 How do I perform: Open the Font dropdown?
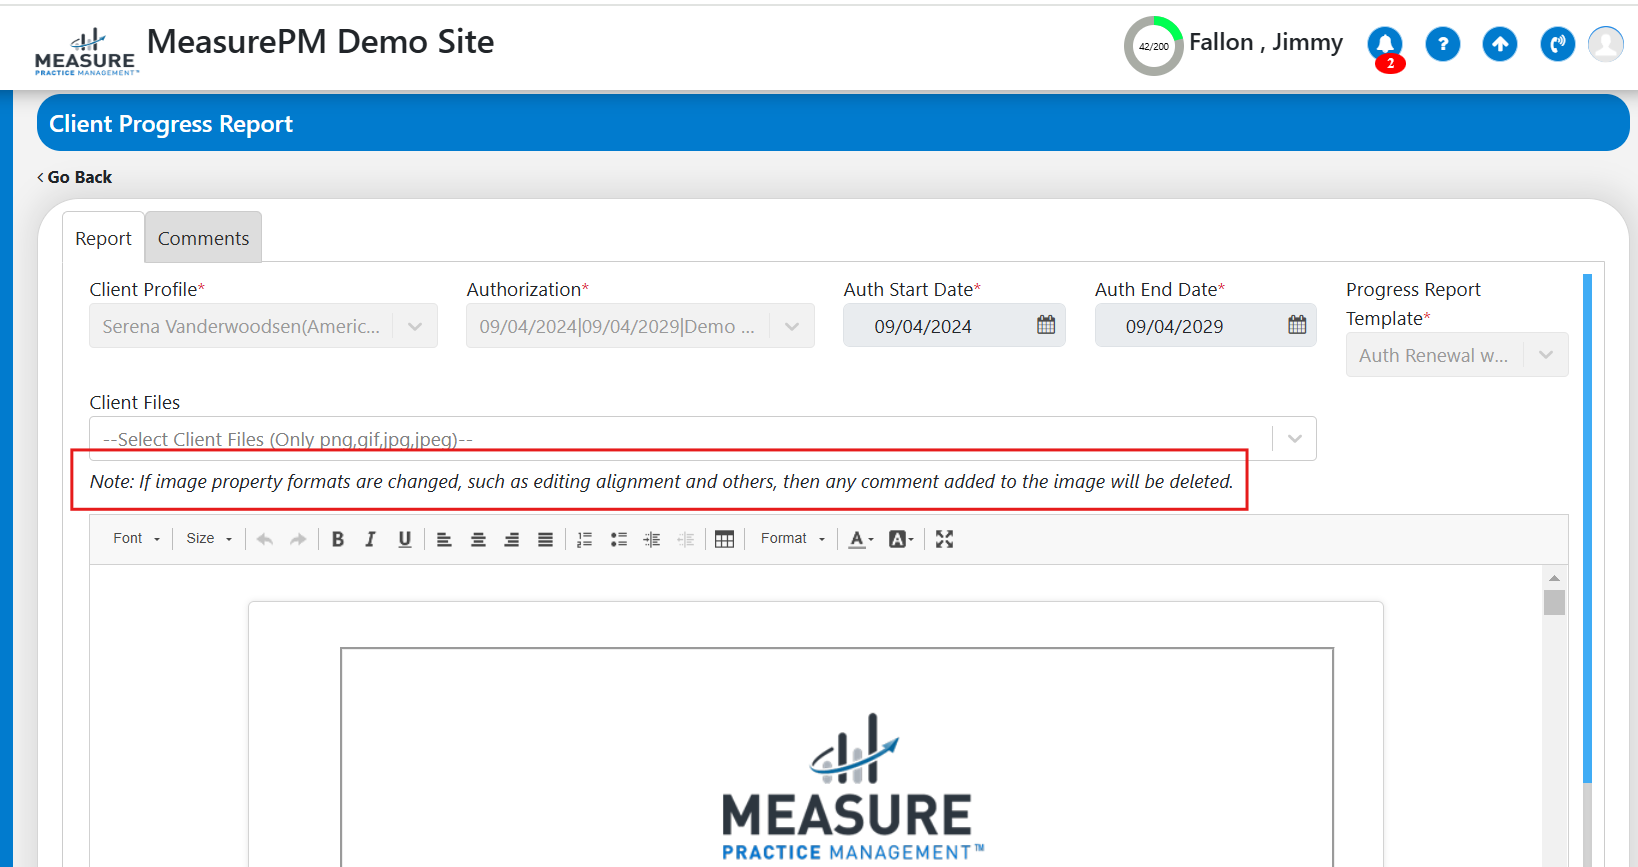[x=136, y=538]
